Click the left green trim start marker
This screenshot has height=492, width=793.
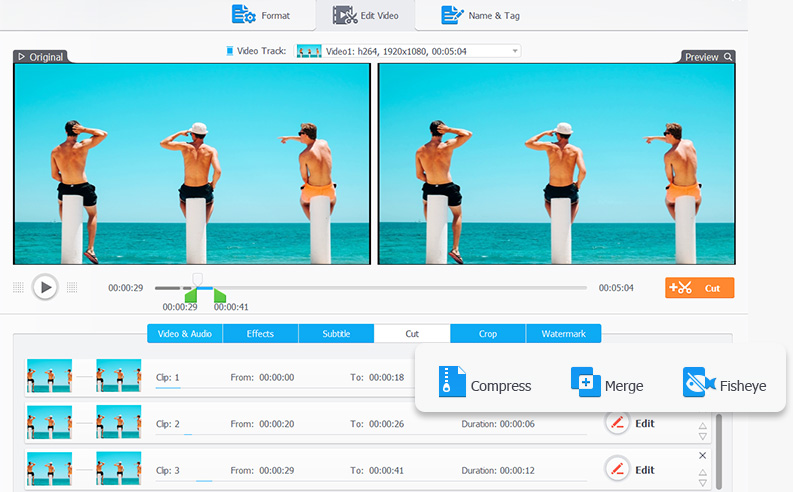pyautogui.click(x=190, y=295)
